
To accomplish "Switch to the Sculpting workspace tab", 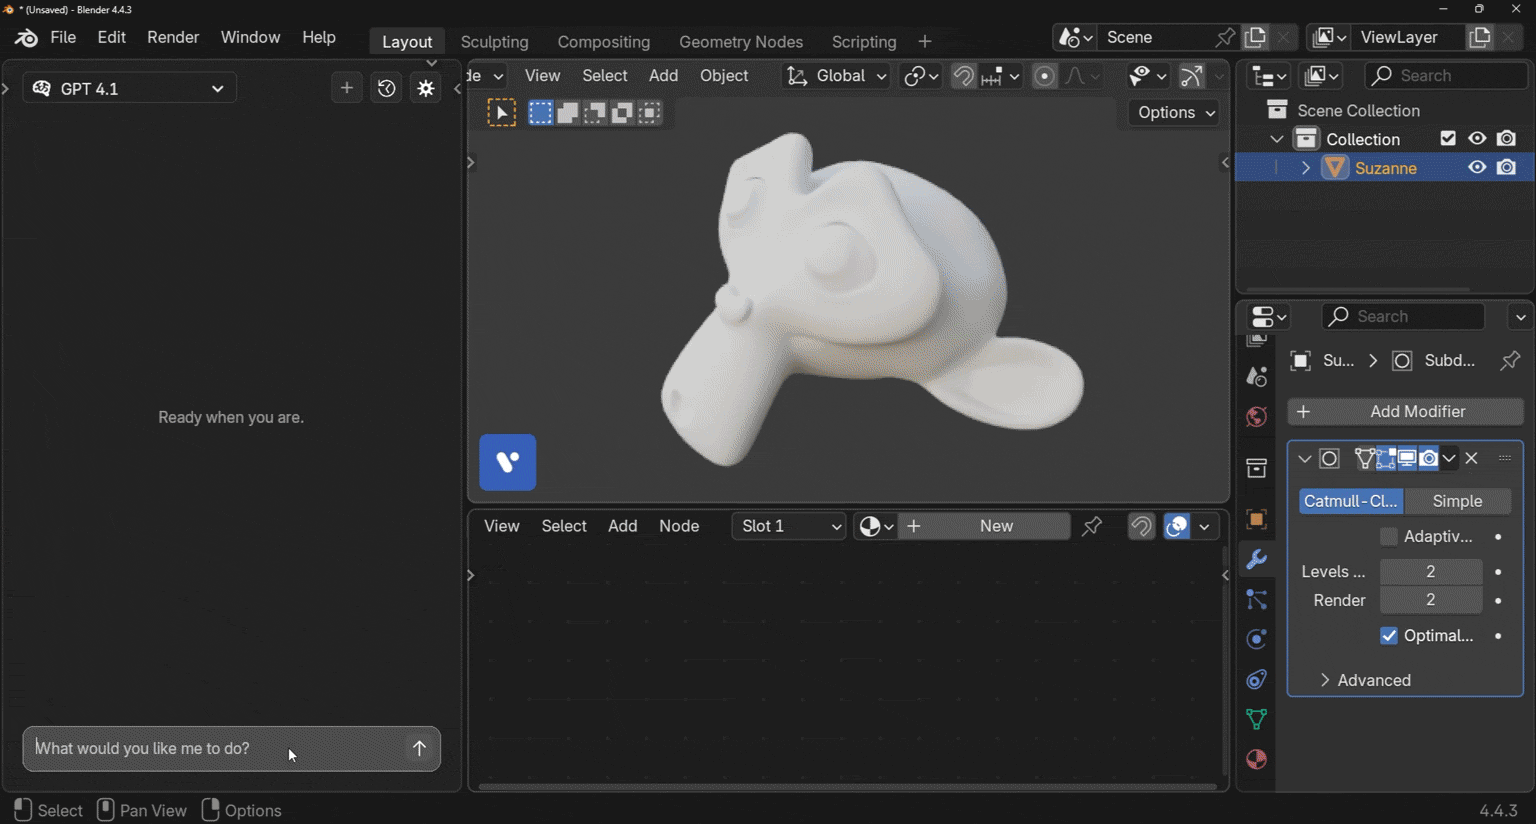I will point(494,42).
